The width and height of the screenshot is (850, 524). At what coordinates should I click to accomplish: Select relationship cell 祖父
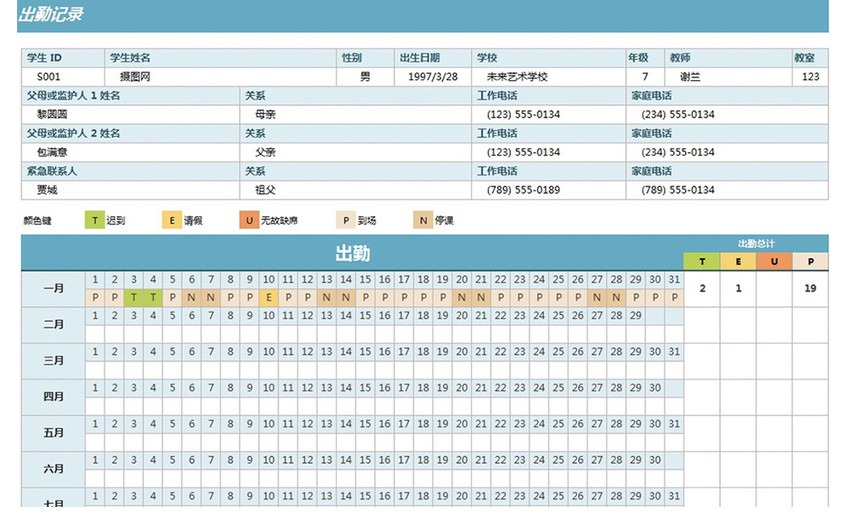click(356, 190)
